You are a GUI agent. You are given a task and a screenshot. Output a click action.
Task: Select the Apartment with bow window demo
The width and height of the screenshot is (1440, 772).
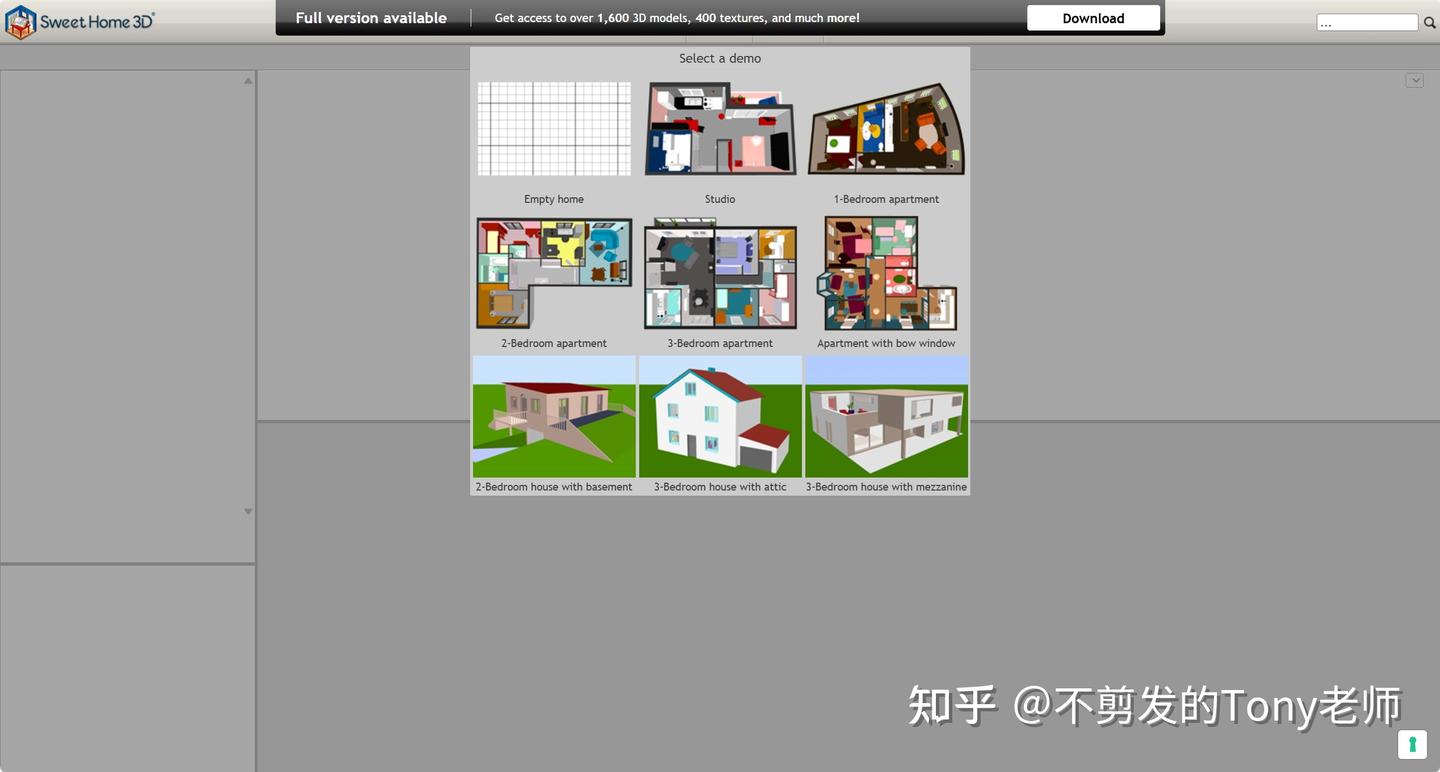[x=886, y=272]
